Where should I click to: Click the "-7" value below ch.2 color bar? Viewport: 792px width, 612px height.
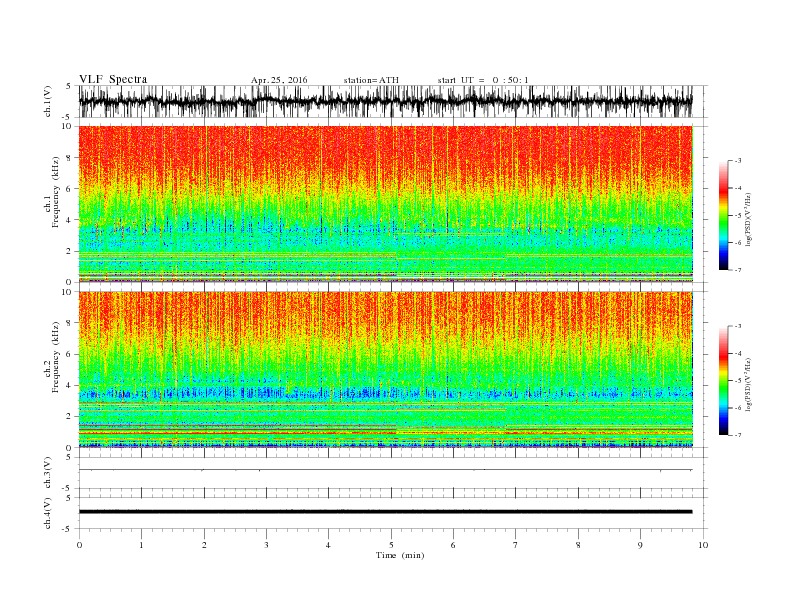(737, 435)
